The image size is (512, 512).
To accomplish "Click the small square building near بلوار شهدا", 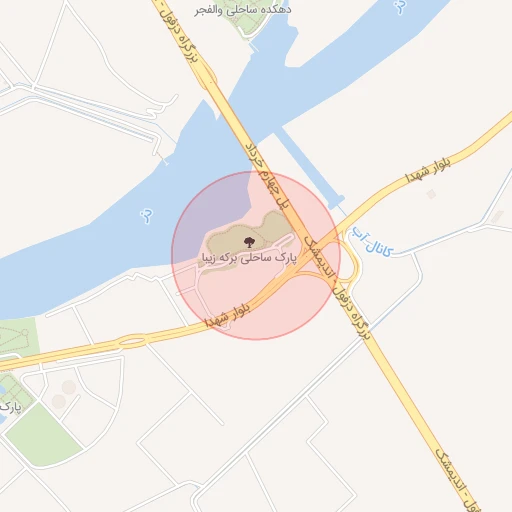I will click(x=431, y=194).
